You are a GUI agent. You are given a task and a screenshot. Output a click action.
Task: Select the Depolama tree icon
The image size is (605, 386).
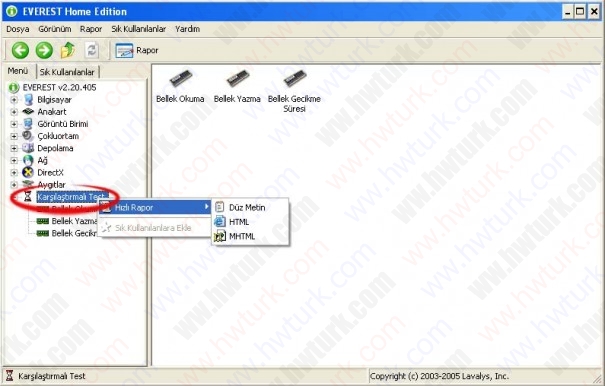click(28, 148)
